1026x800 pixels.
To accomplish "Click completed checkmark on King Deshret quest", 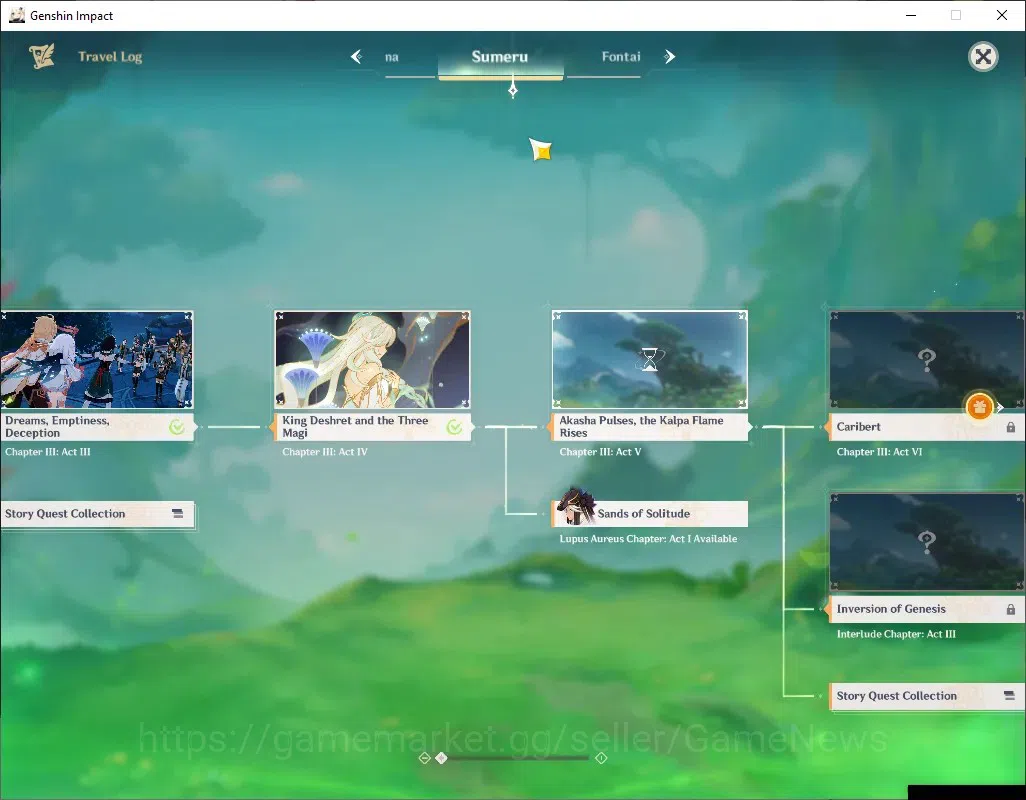I will [454, 427].
